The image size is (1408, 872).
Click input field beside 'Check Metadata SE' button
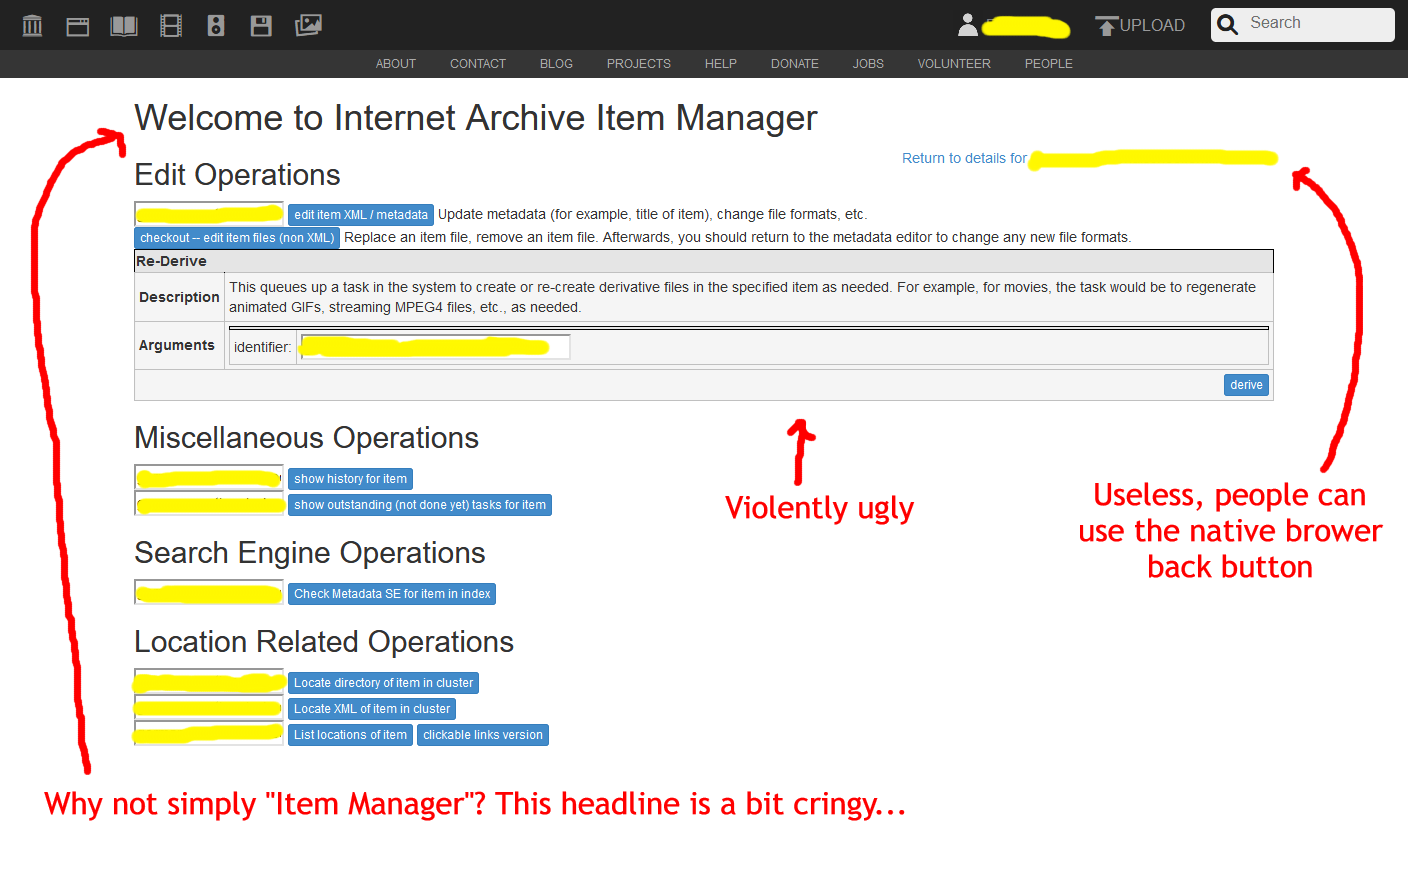(x=209, y=593)
